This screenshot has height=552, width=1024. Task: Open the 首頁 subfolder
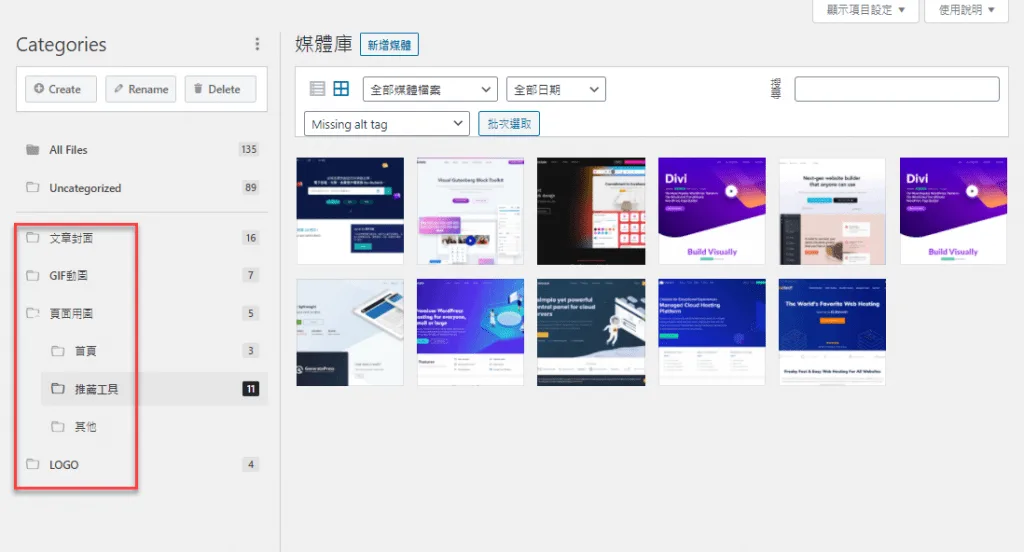154,351
